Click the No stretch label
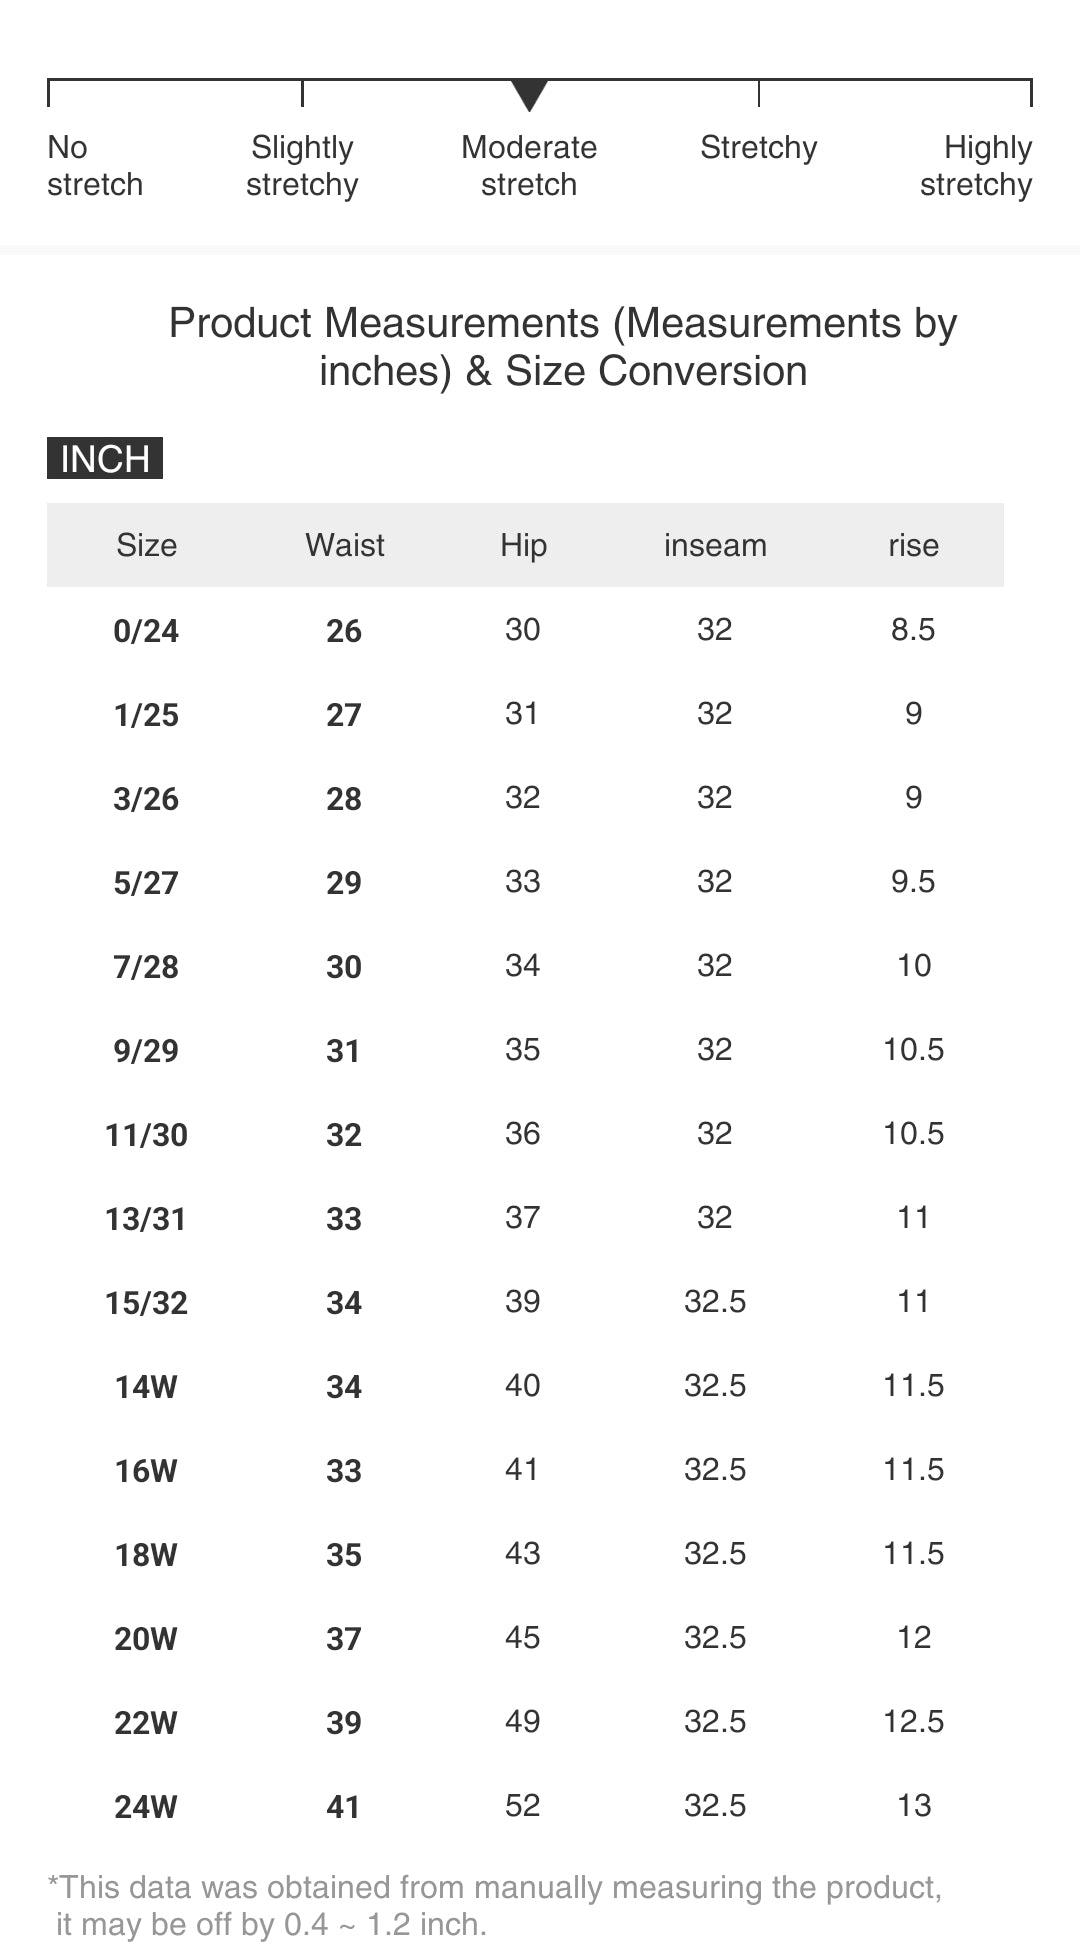The height and width of the screenshot is (1951, 1080). [x=94, y=166]
